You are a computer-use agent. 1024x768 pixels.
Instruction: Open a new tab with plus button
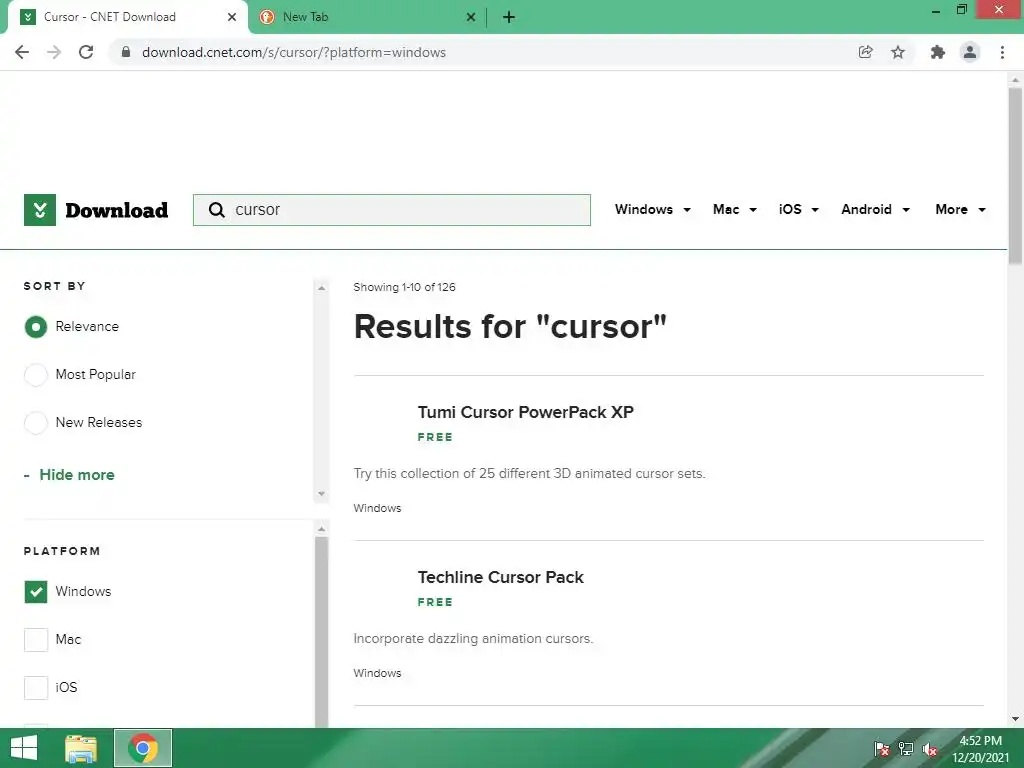tap(509, 17)
